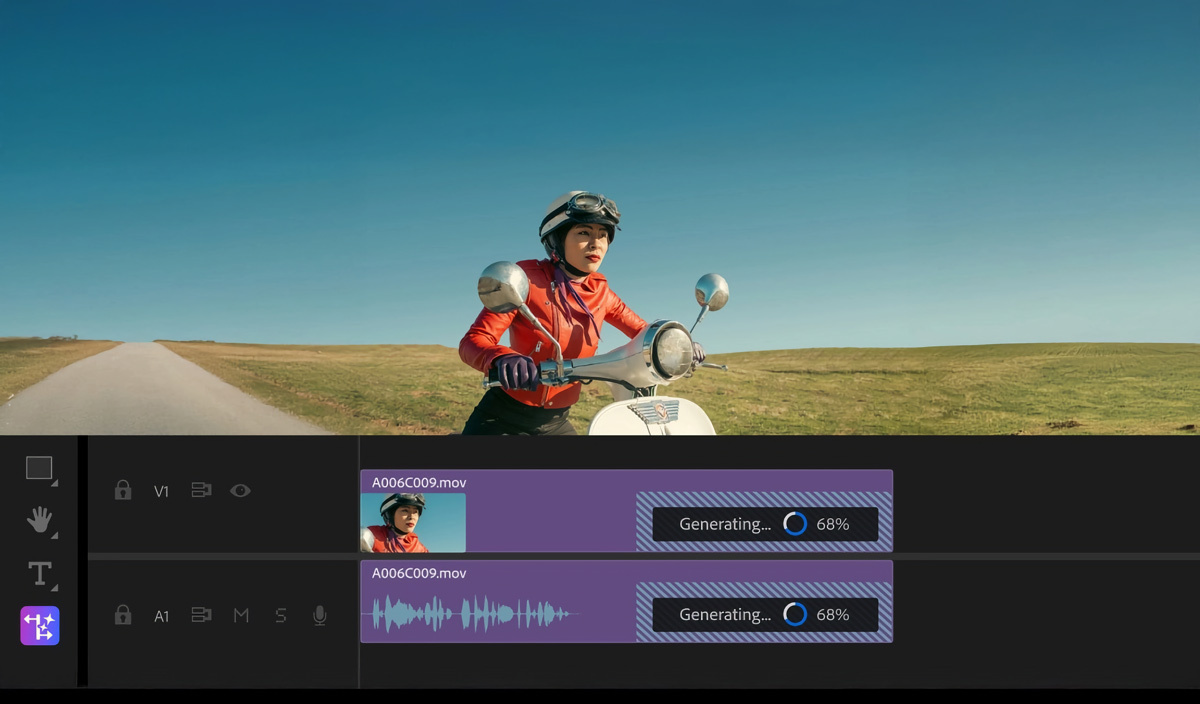Click the V1 track label
Image resolution: width=1200 pixels, height=704 pixels.
[x=162, y=491]
